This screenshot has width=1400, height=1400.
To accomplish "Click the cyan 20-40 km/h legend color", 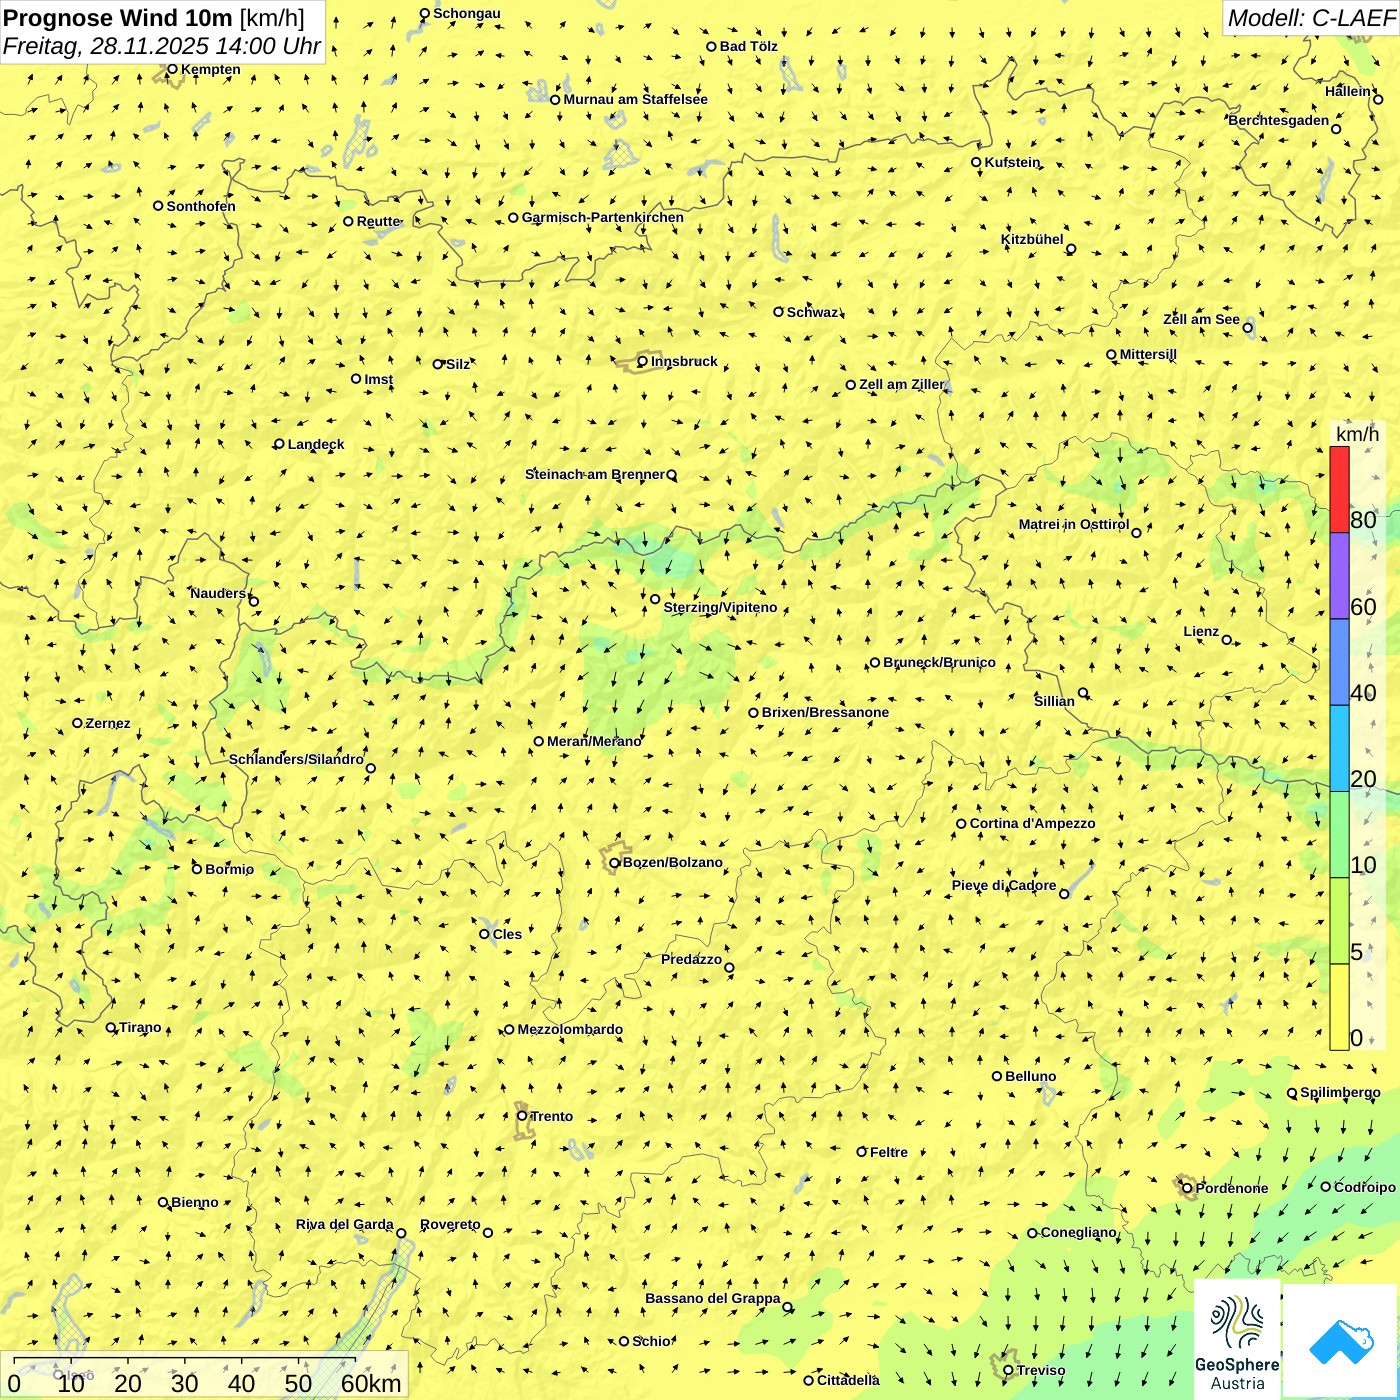I will (1339, 749).
